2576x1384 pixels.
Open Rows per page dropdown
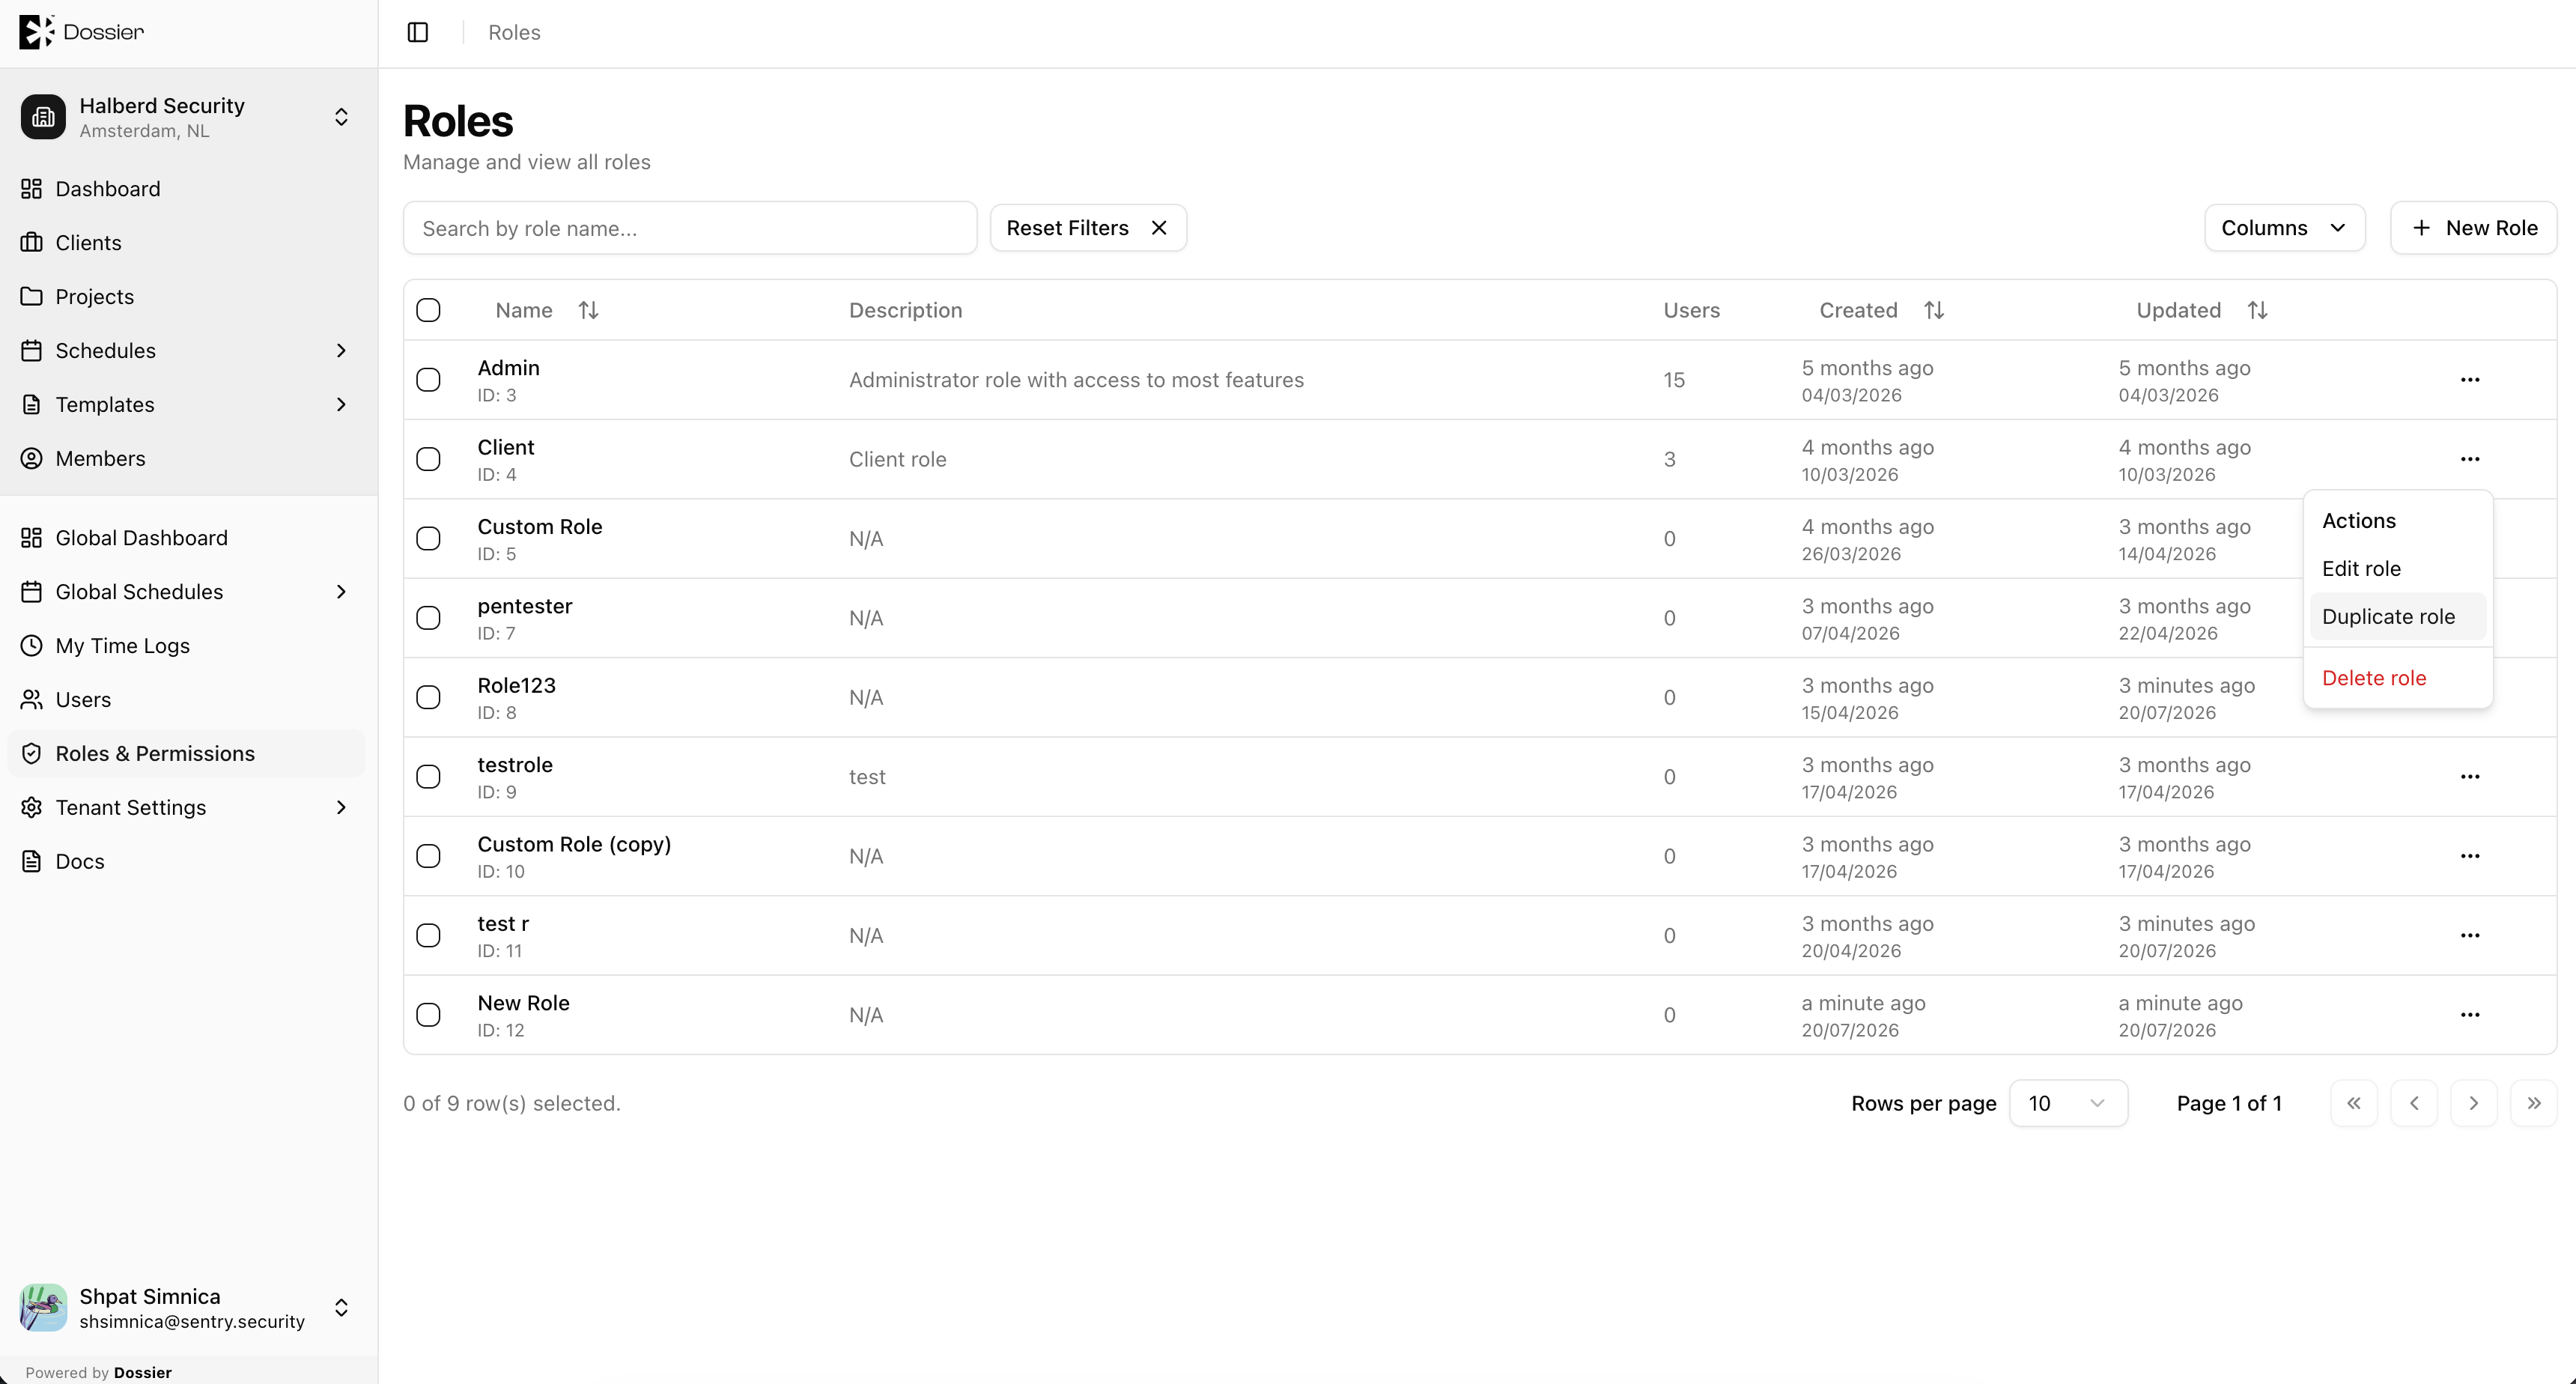(2068, 1103)
